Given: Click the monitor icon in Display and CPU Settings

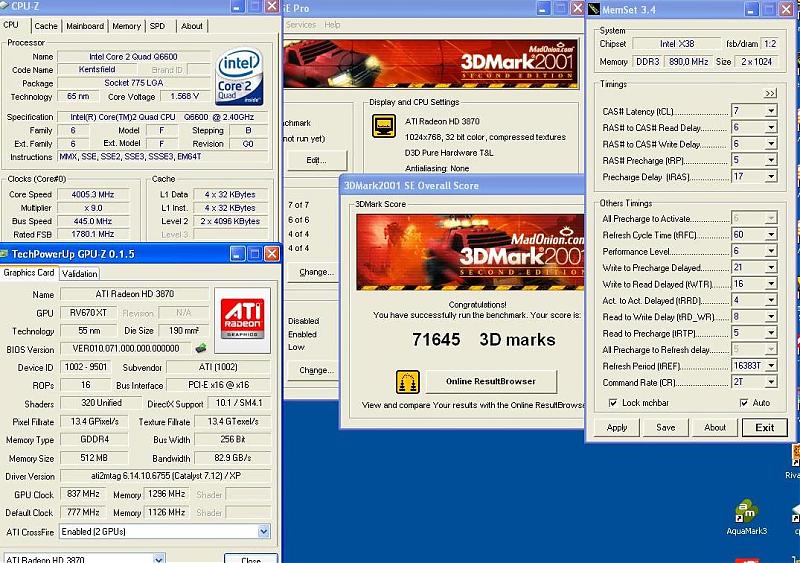Looking at the screenshot, I should coord(384,126).
